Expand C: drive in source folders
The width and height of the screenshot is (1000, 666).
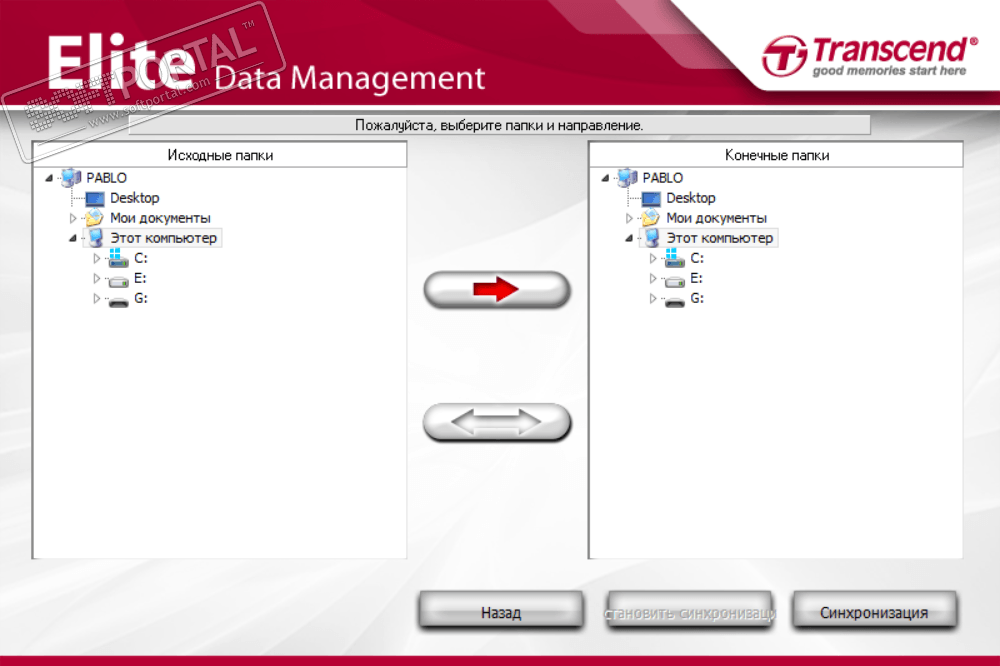tap(96, 258)
